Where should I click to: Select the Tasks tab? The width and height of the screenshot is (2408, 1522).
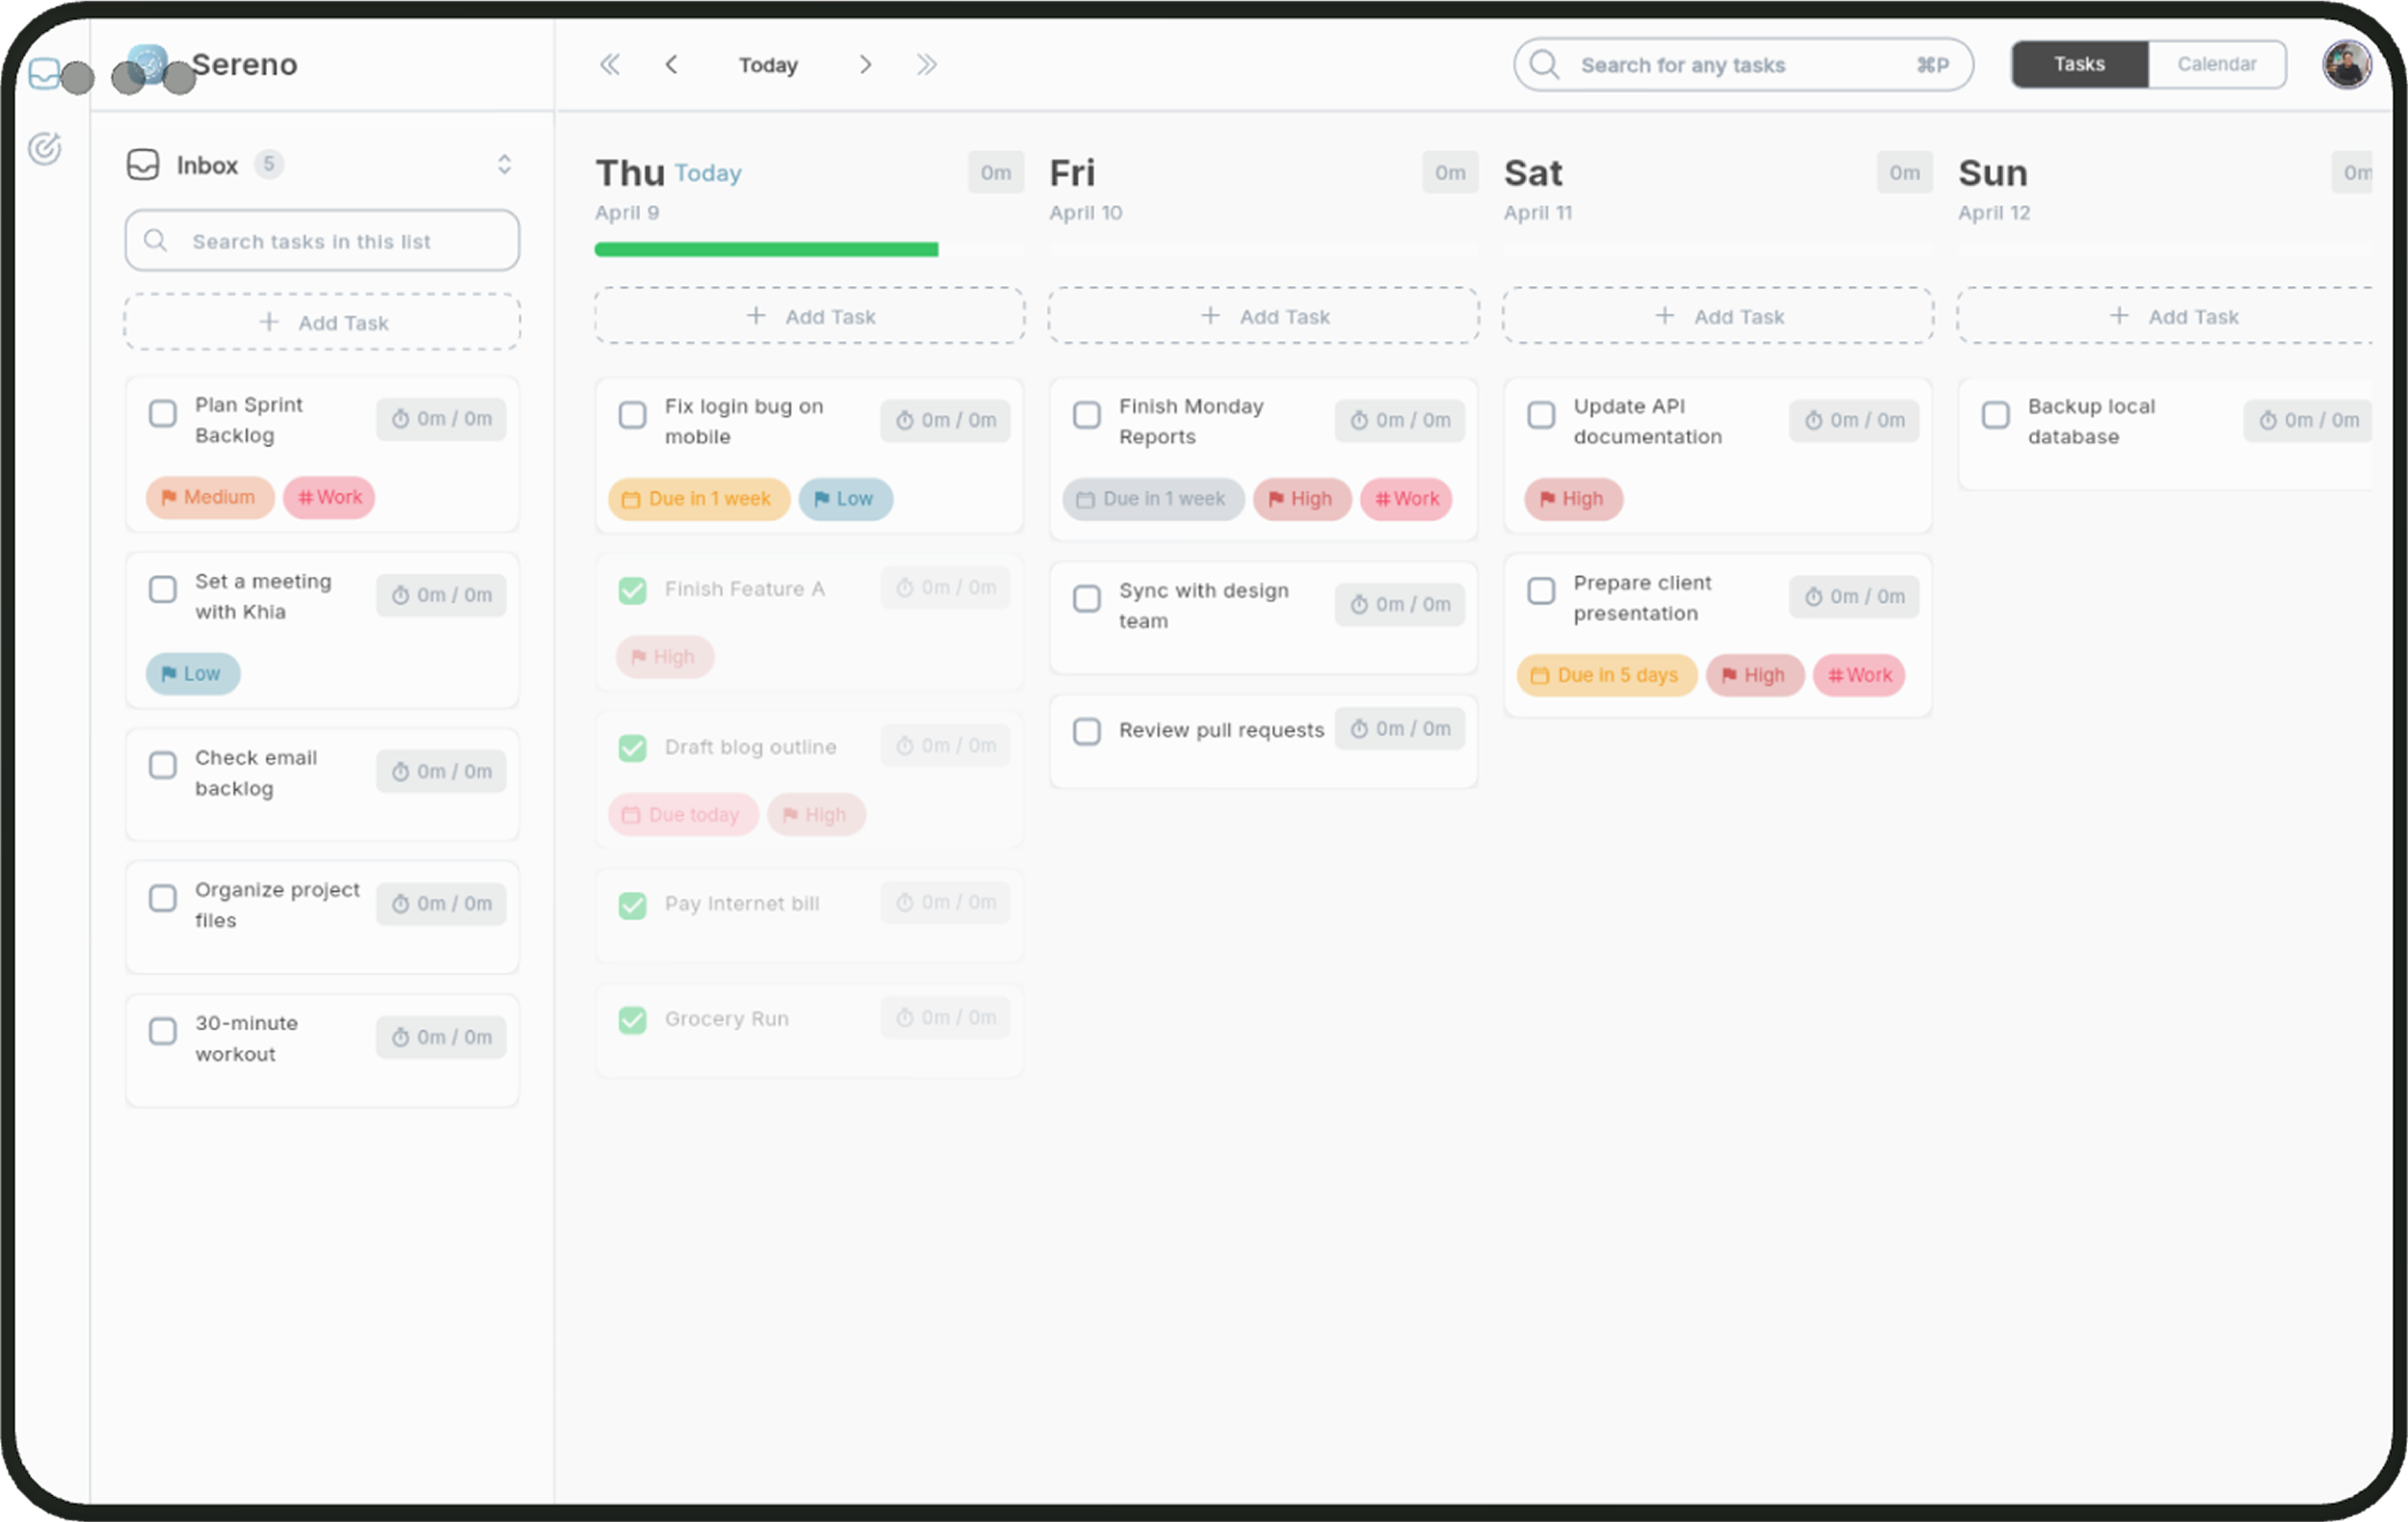pyautogui.click(x=2079, y=63)
